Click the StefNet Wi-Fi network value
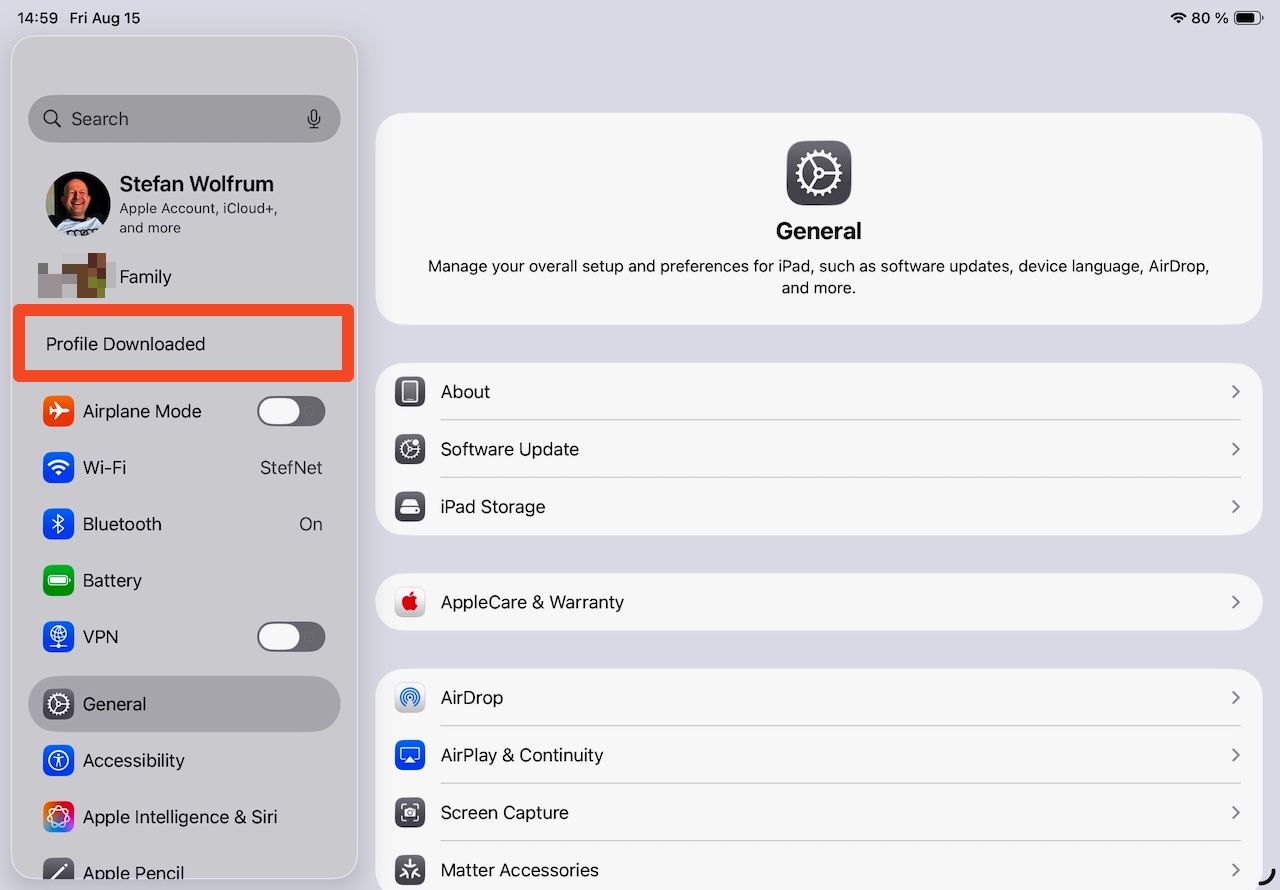 pyautogui.click(x=291, y=467)
